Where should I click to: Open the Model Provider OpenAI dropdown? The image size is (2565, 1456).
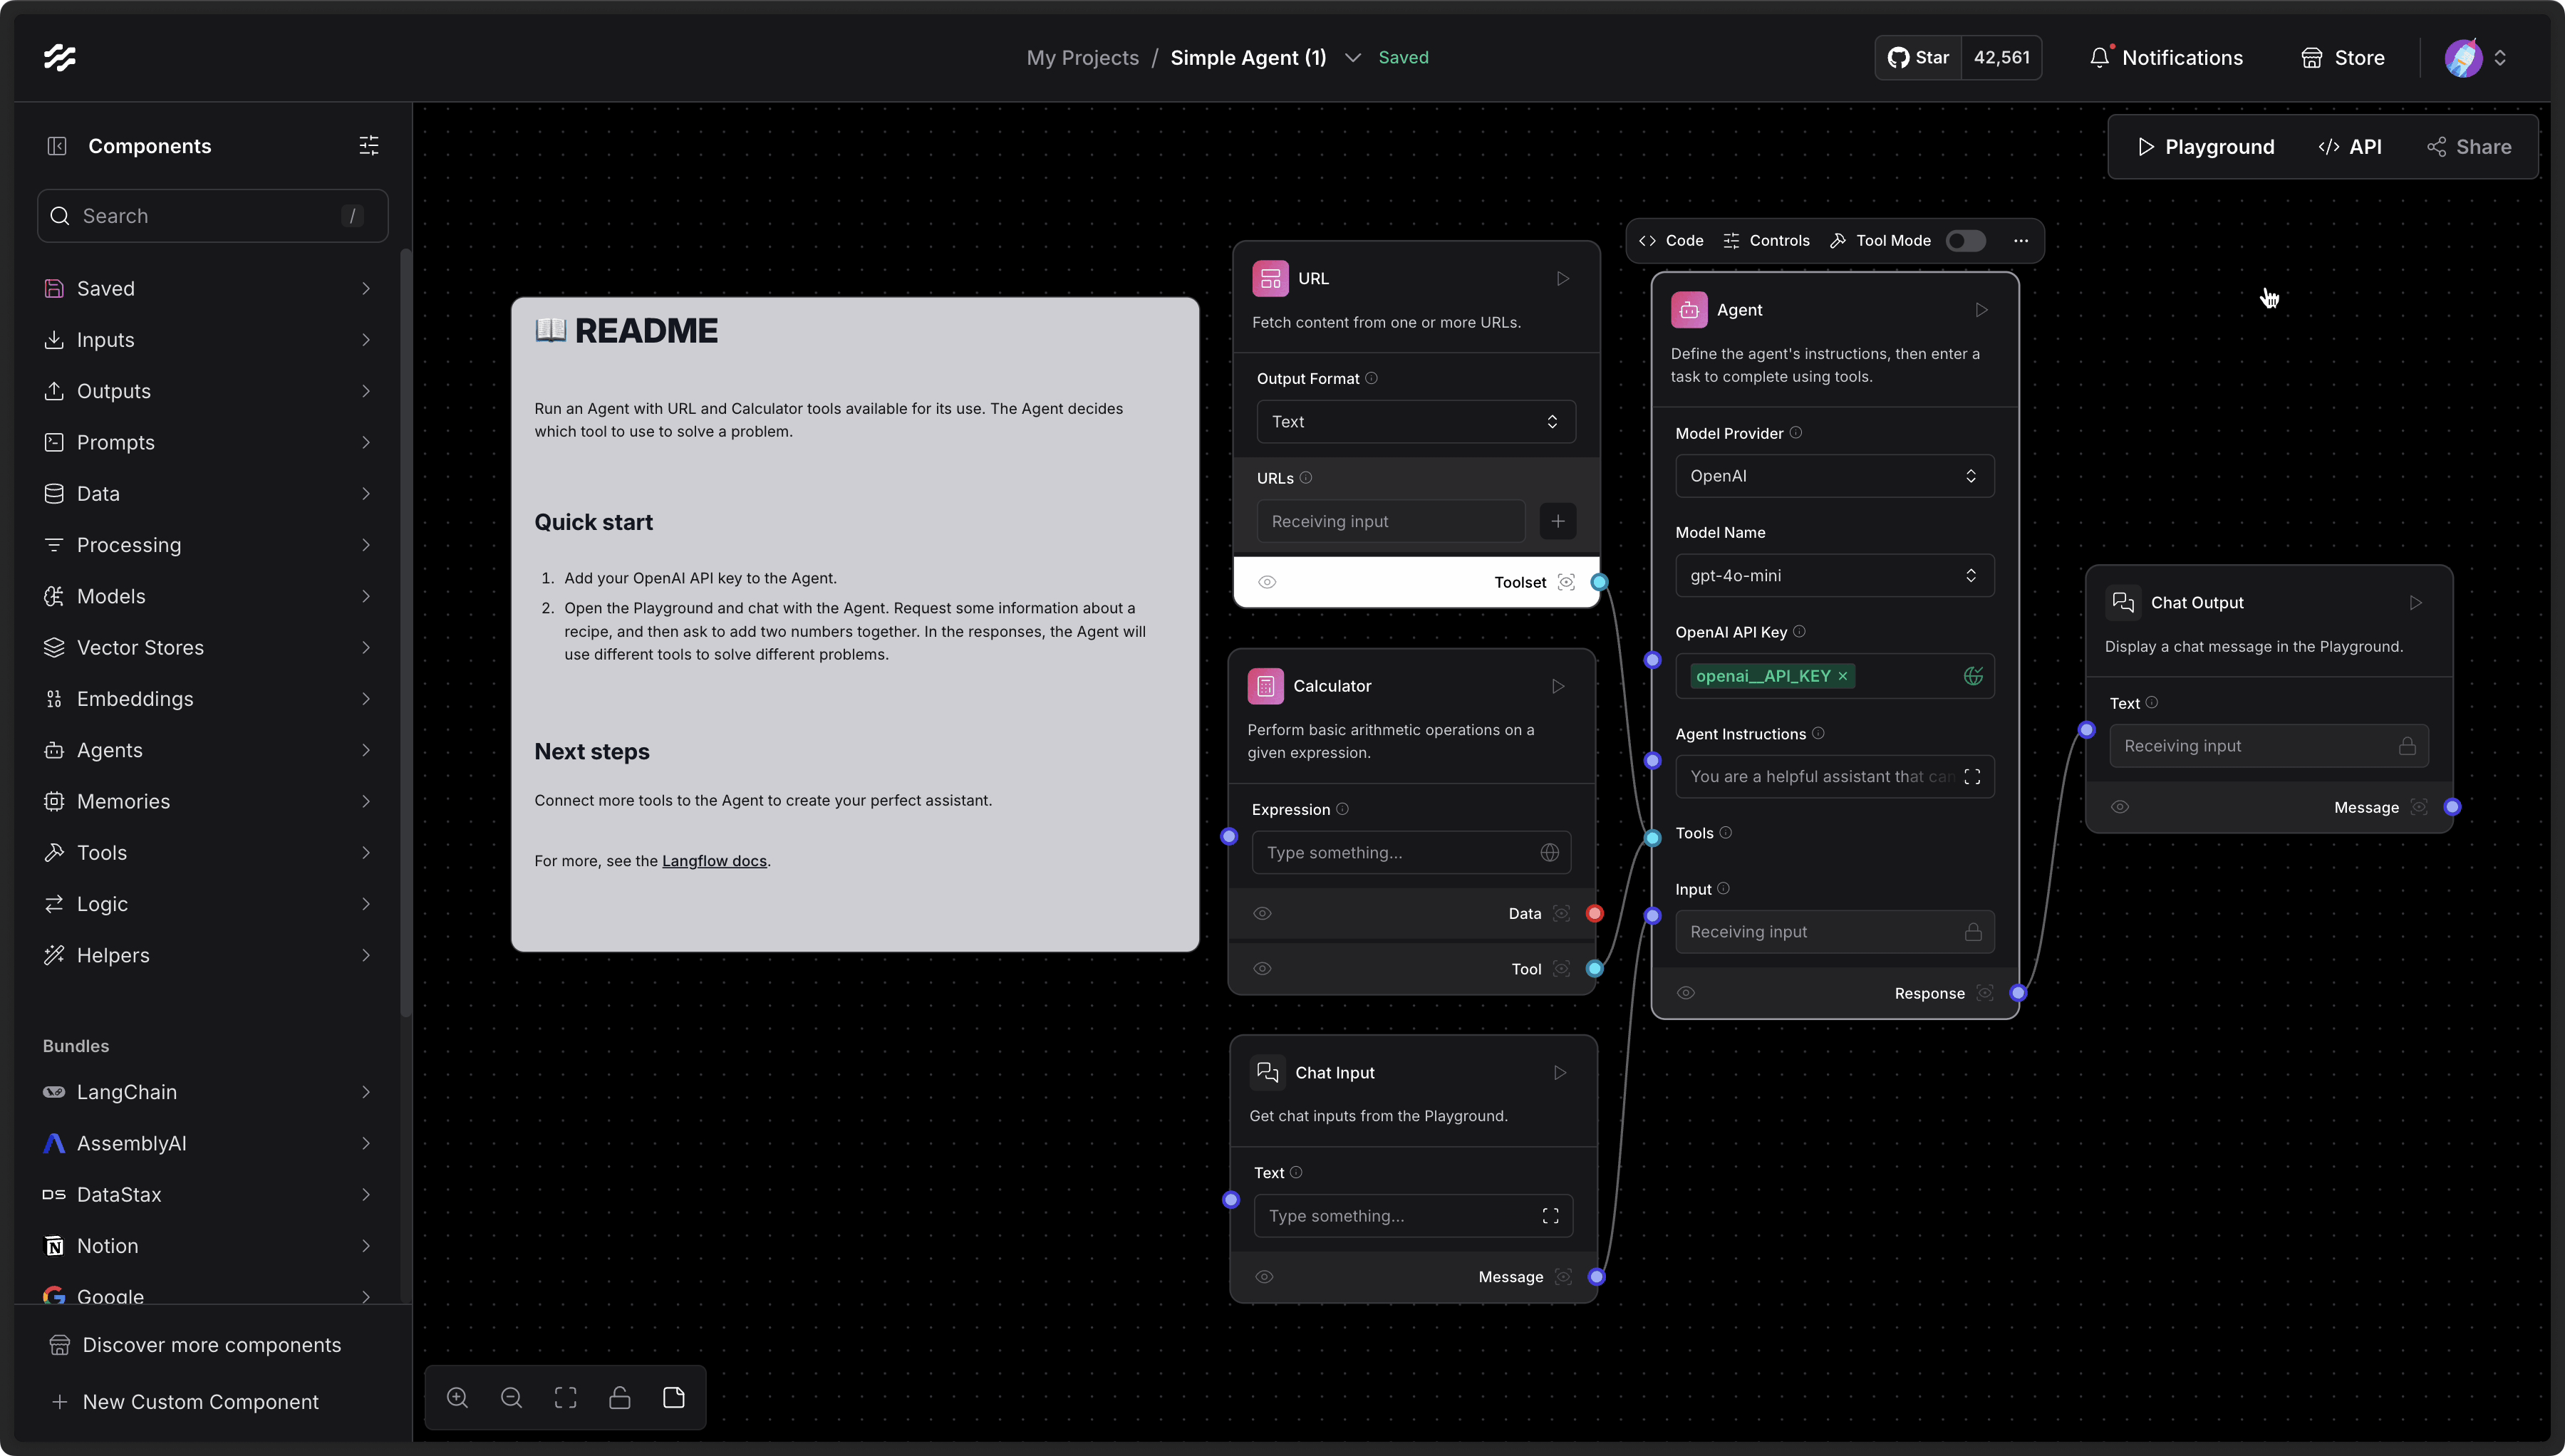pos(1833,476)
